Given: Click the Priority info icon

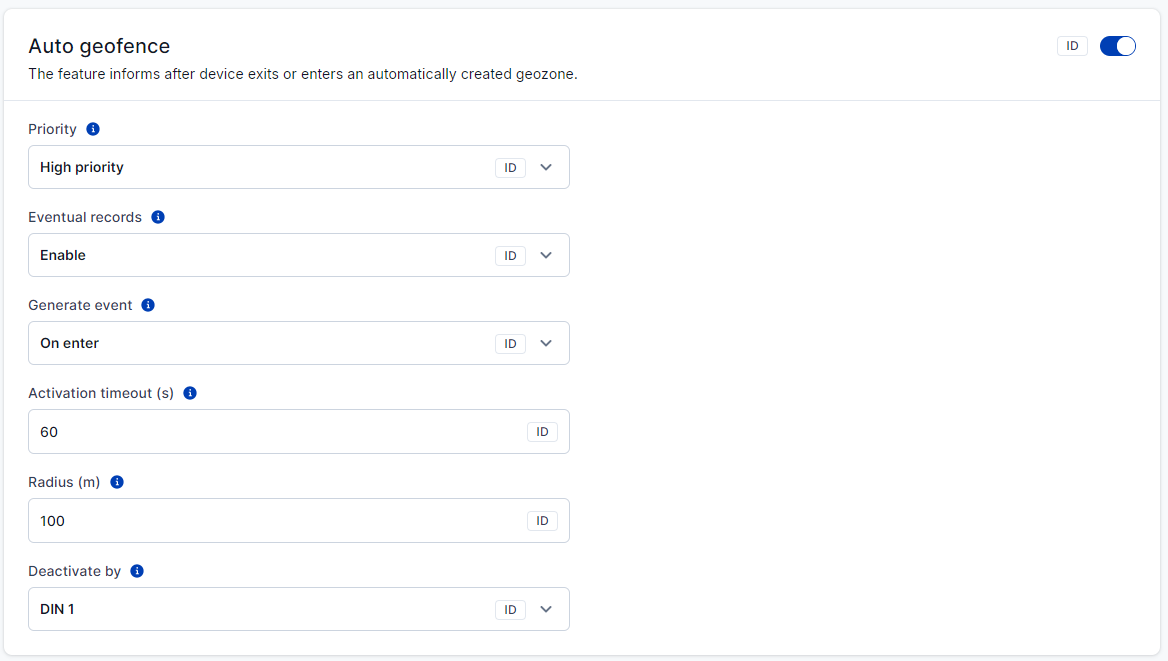Looking at the screenshot, I should pyautogui.click(x=93, y=129).
